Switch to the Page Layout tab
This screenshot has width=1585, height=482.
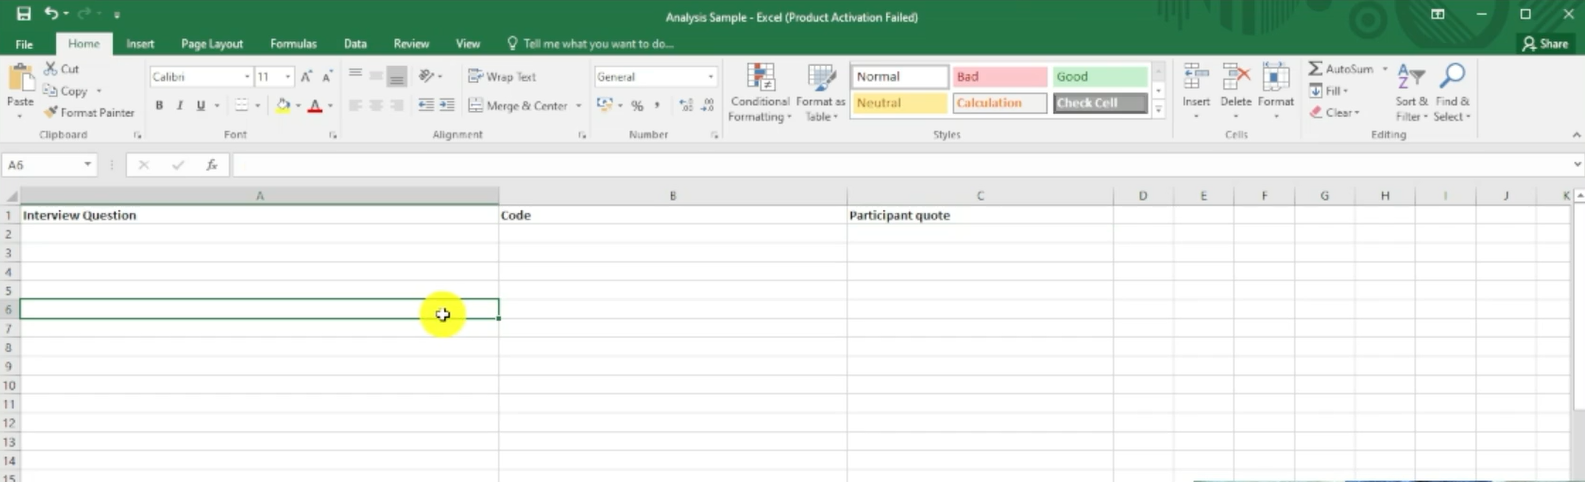coord(212,44)
